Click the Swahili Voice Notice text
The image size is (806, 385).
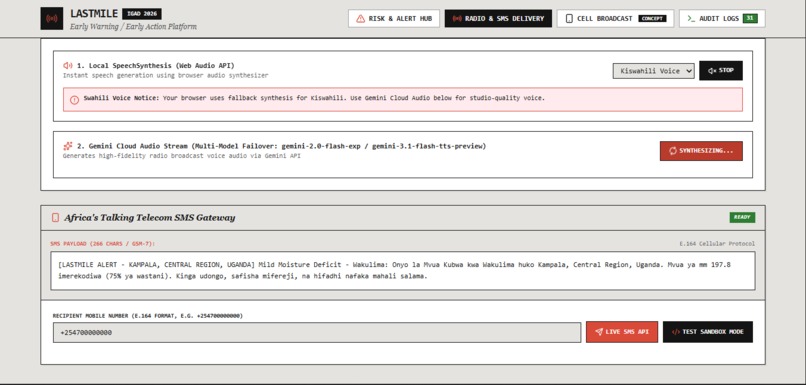(x=314, y=98)
